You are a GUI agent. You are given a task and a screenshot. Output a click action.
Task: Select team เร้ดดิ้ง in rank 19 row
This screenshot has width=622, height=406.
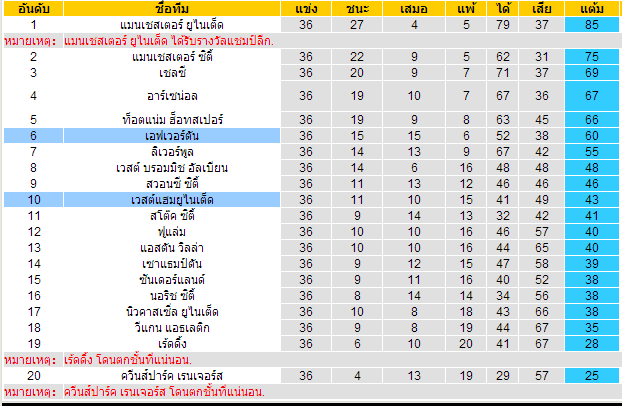(x=172, y=344)
